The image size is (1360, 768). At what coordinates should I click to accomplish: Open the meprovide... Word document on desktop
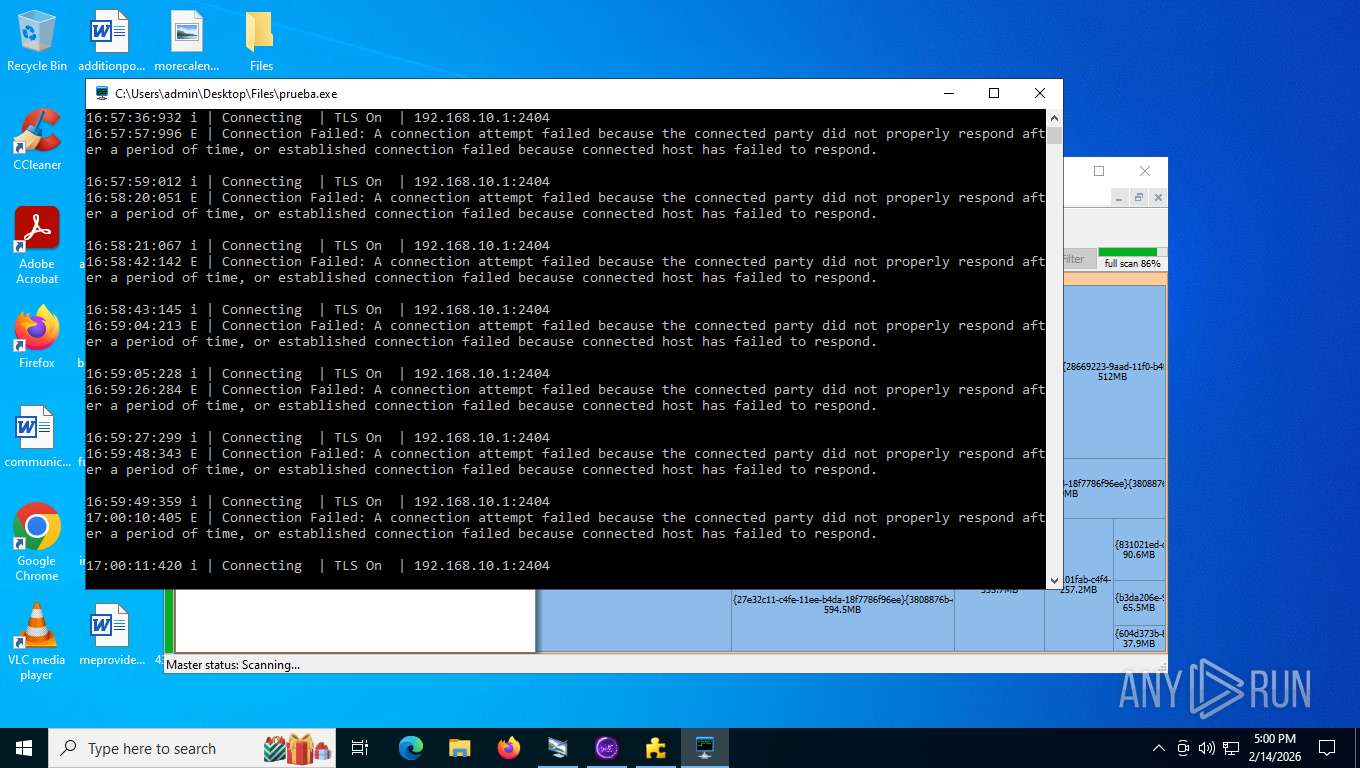pyautogui.click(x=111, y=634)
